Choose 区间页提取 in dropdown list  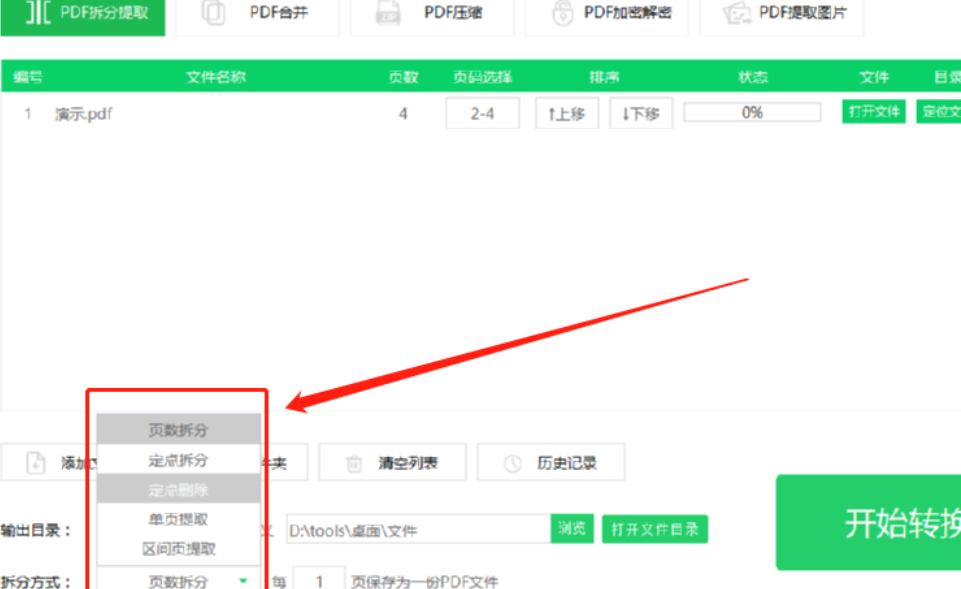coord(178,549)
